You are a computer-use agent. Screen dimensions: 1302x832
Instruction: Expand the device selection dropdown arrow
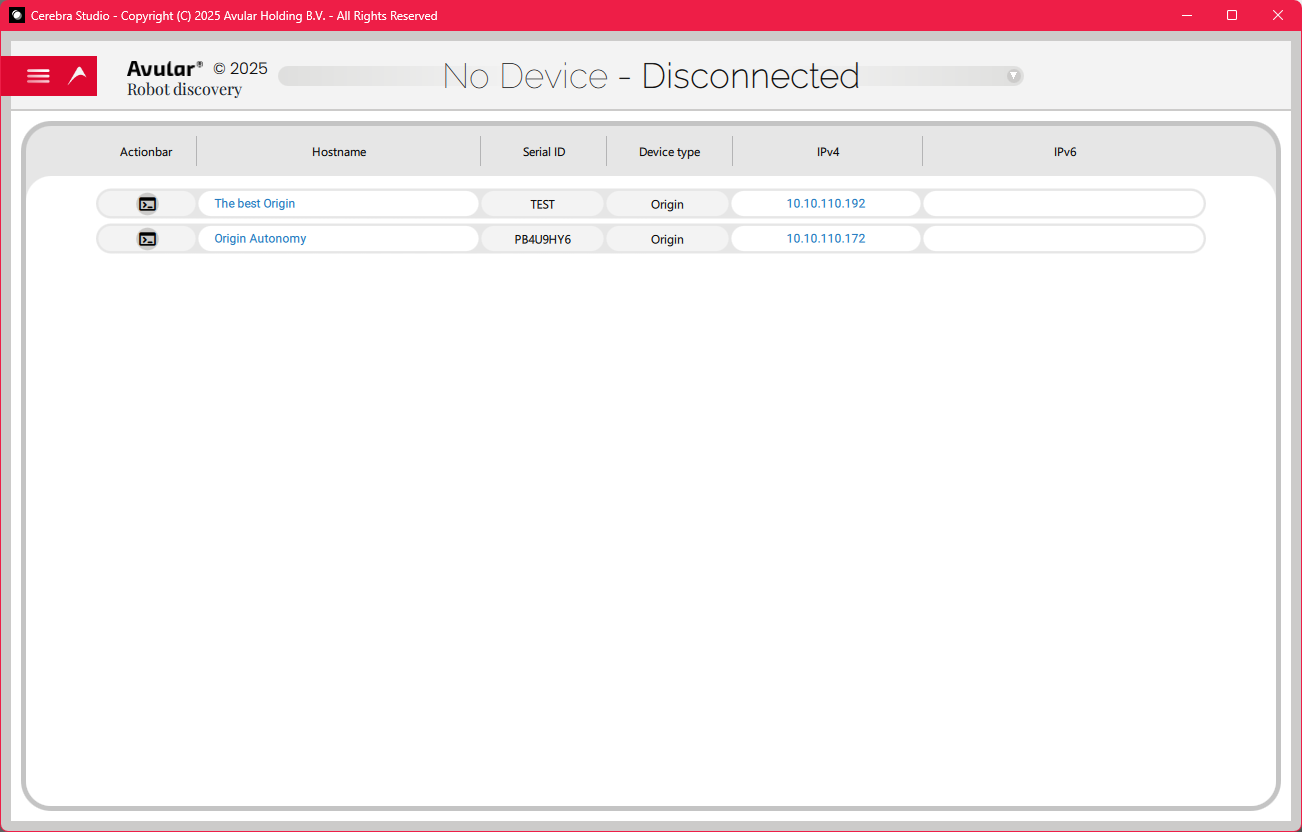pos(1013,76)
